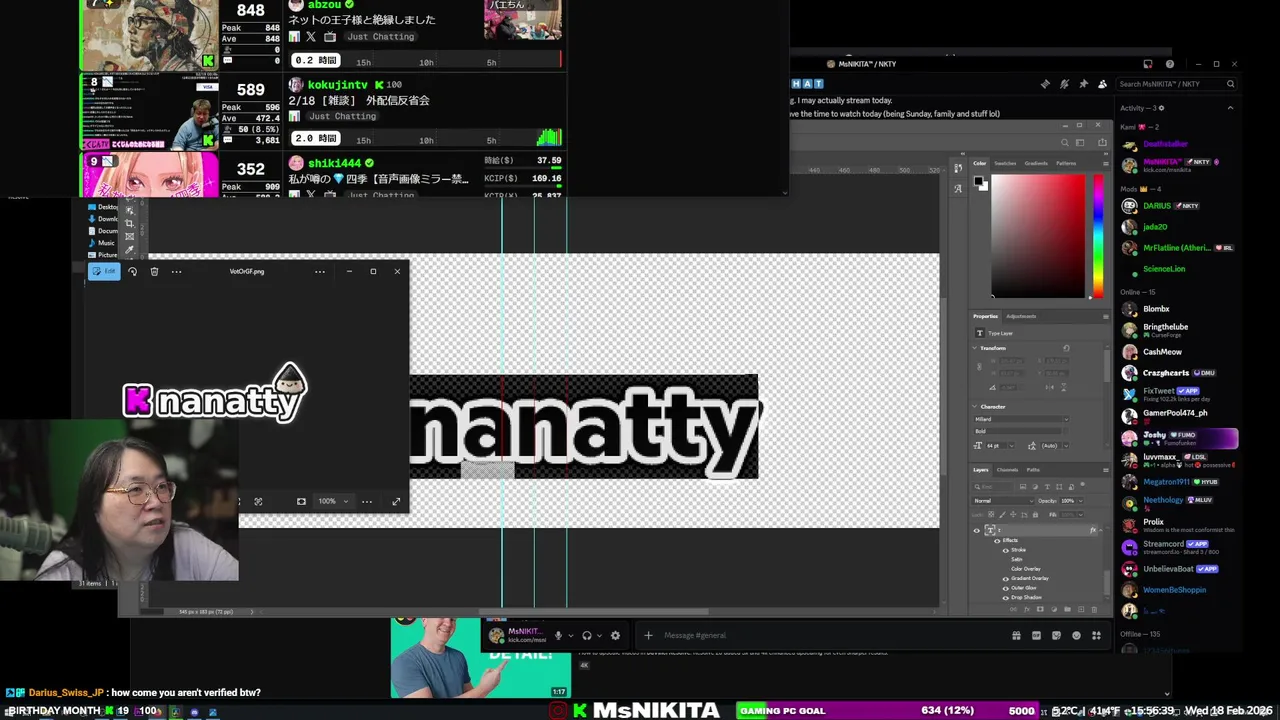This screenshot has height=720, width=1280.
Task: Click the fullscreen expand icon in Photos viewer
Action: point(396,501)
